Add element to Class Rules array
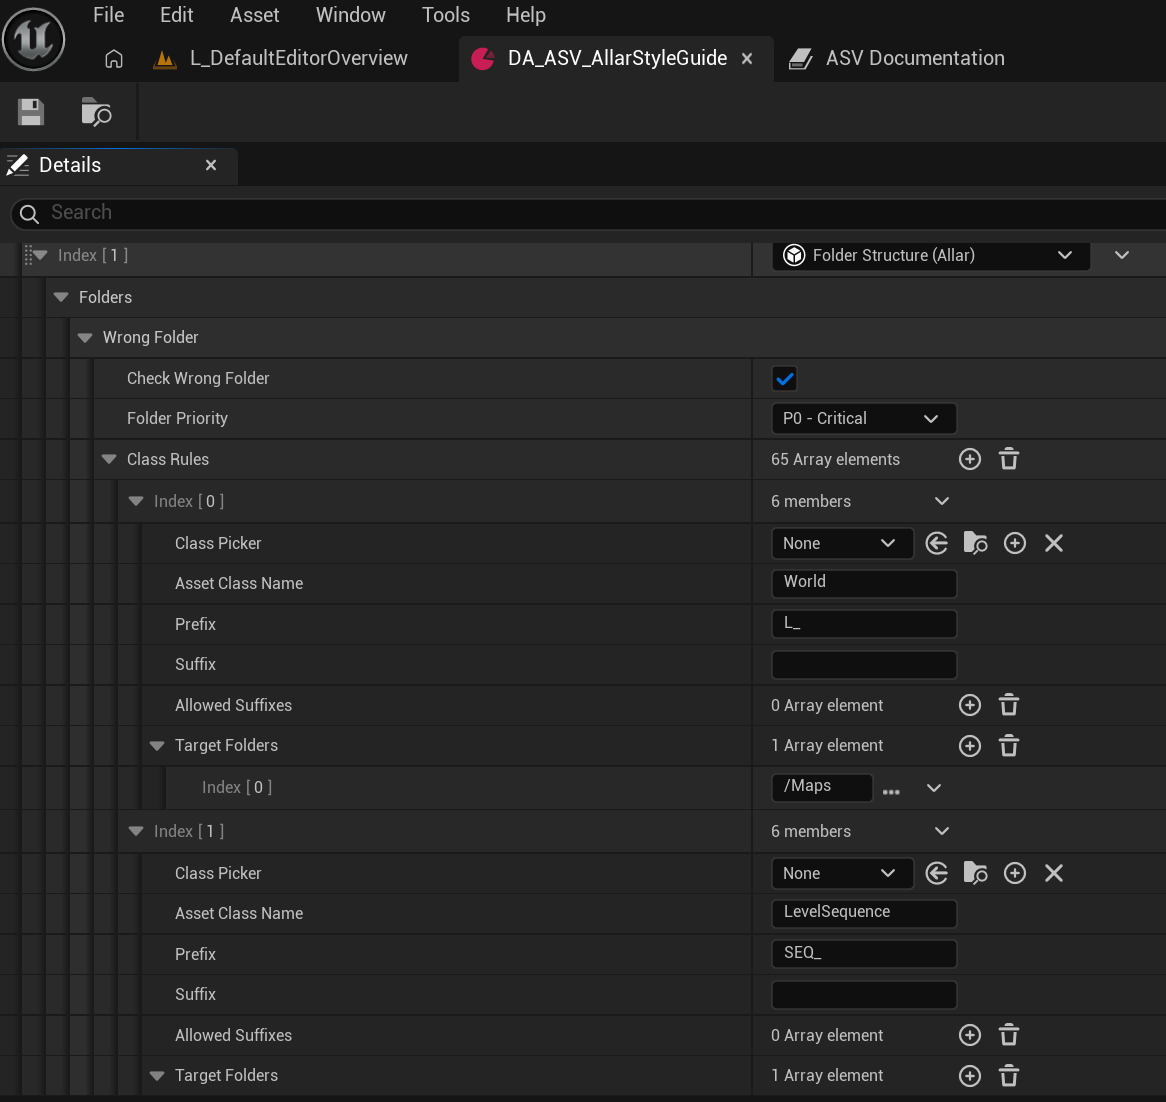The height and width of the screenshot is (1102, 1166). point(970,460)
